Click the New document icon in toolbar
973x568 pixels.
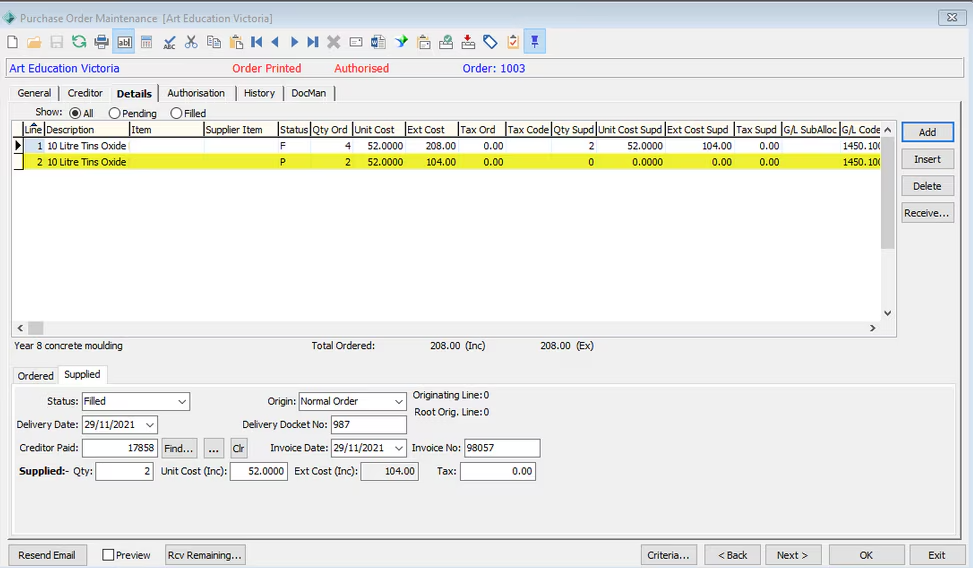point(12,42)
